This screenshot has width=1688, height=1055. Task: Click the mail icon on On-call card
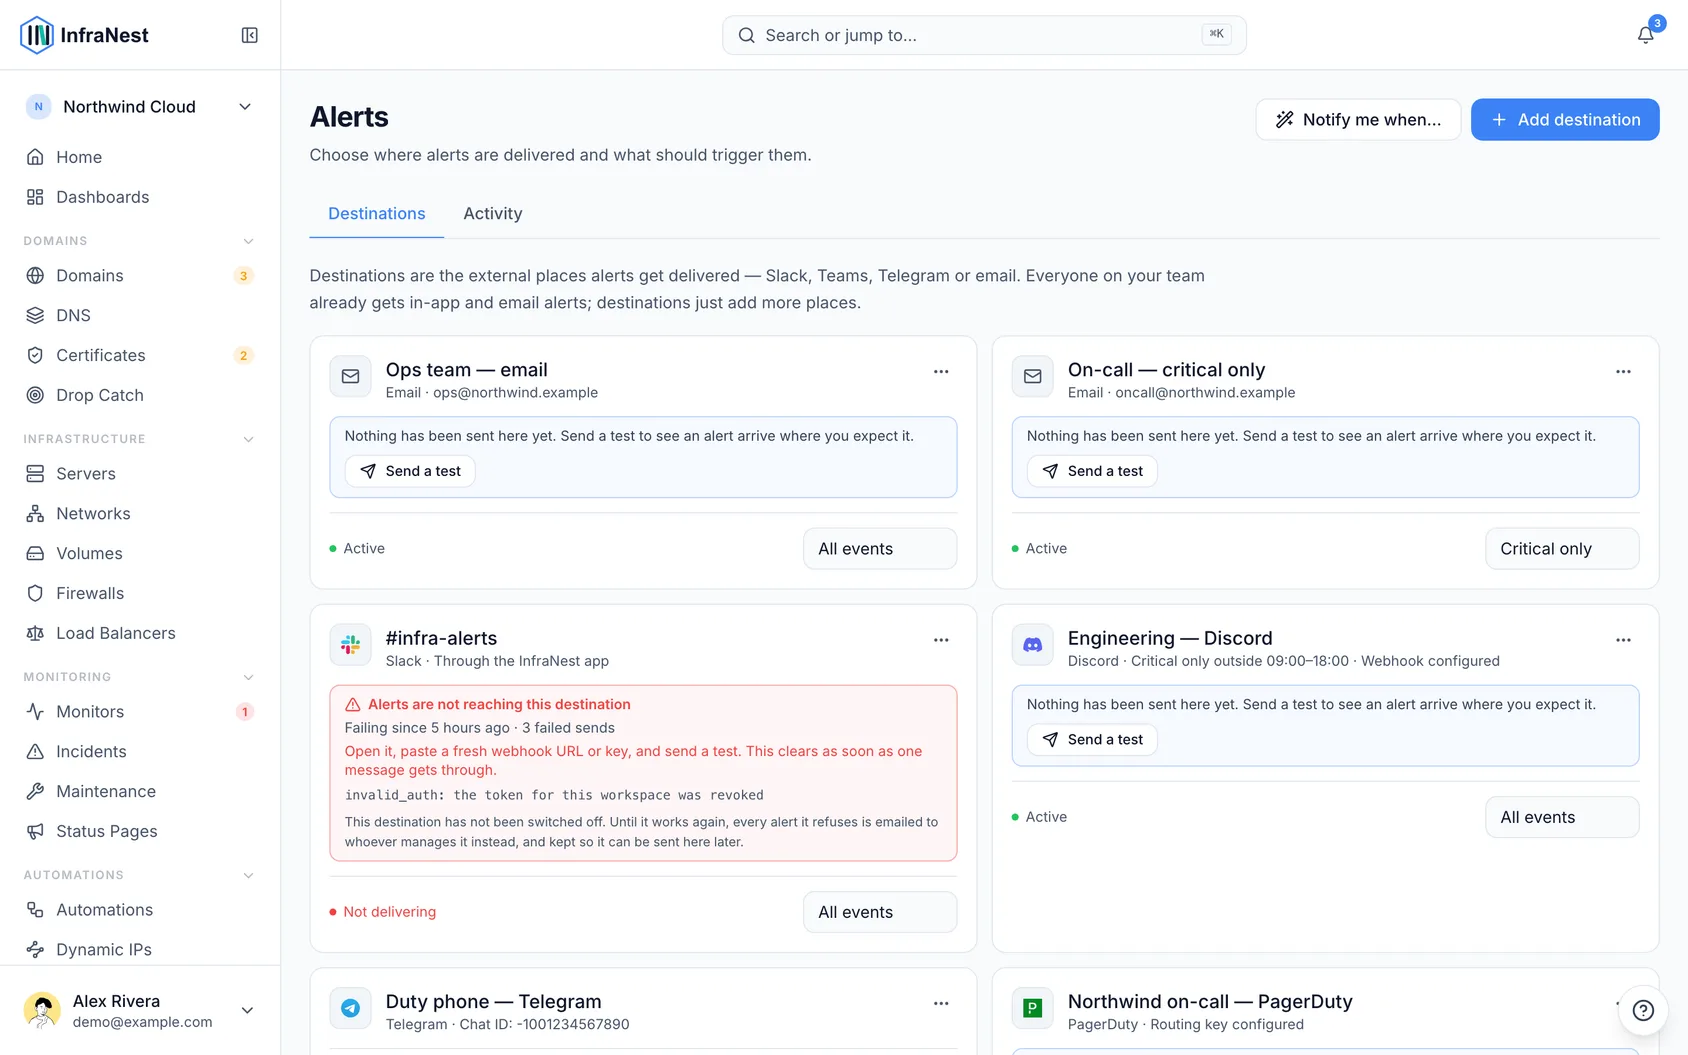(1033, 377)
